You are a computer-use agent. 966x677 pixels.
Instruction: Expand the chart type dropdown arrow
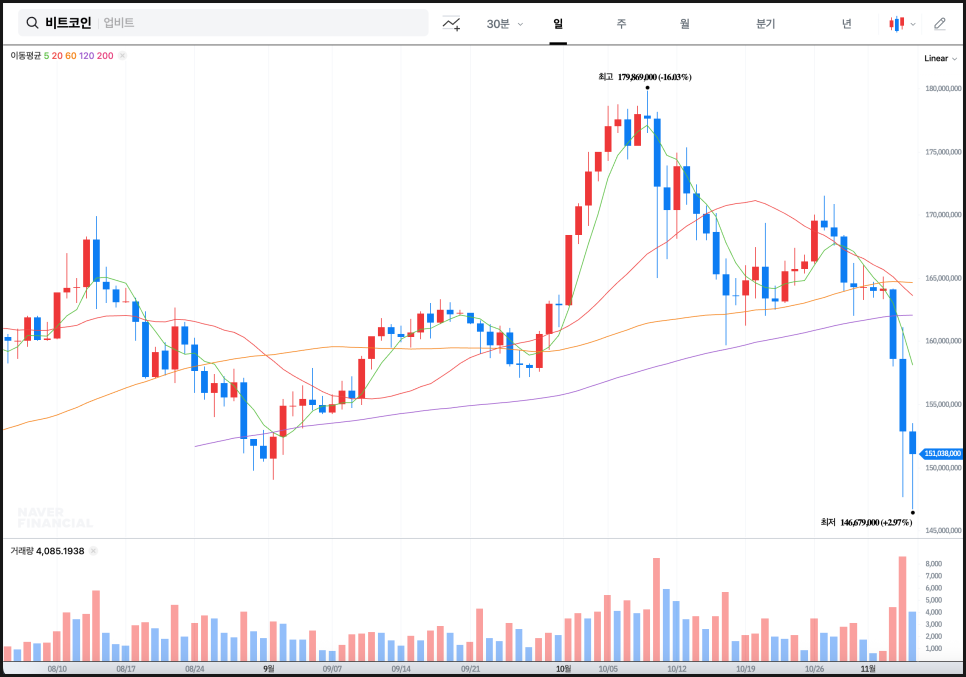click(x=913, y=24)
